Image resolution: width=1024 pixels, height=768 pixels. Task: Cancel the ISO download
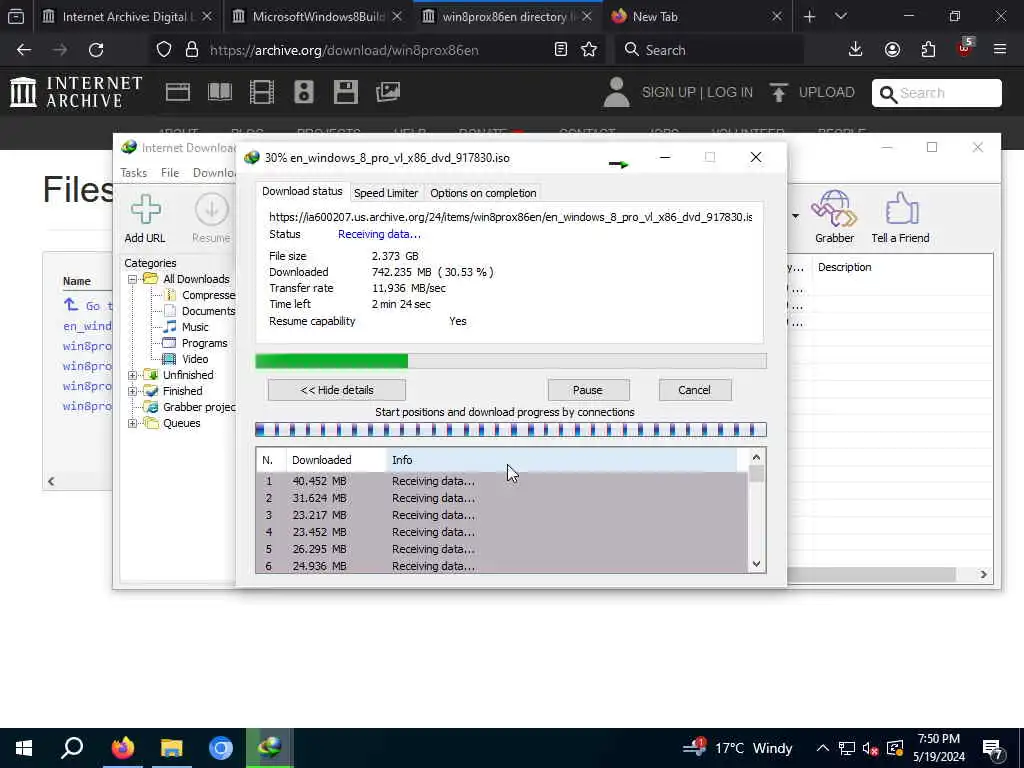pos(694,391)
